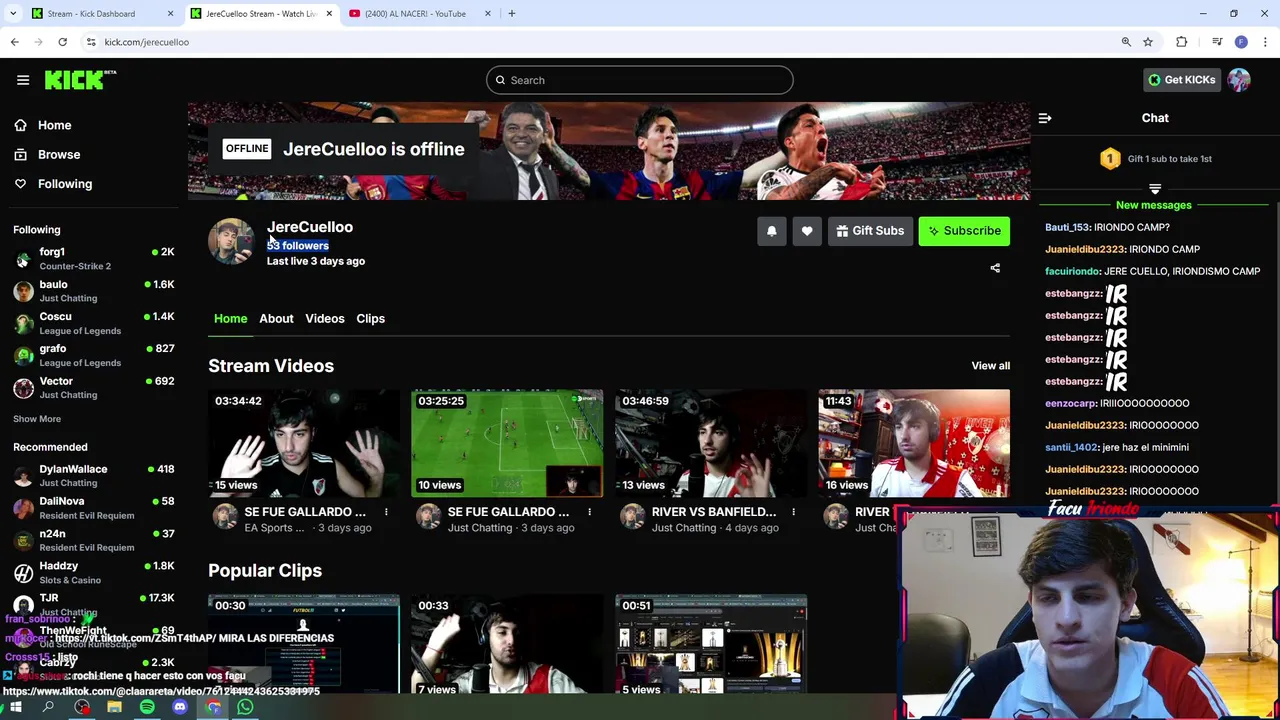Open Windows Start menu

[15, 708]
